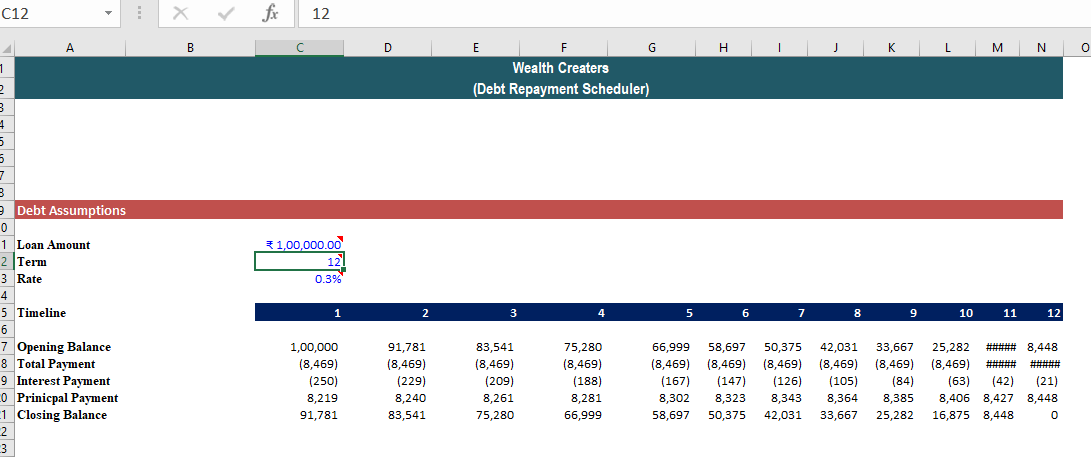This screenshot has height=457, width=1091.
Task: Click the Closing Balance row label
Action: [62, 415]
